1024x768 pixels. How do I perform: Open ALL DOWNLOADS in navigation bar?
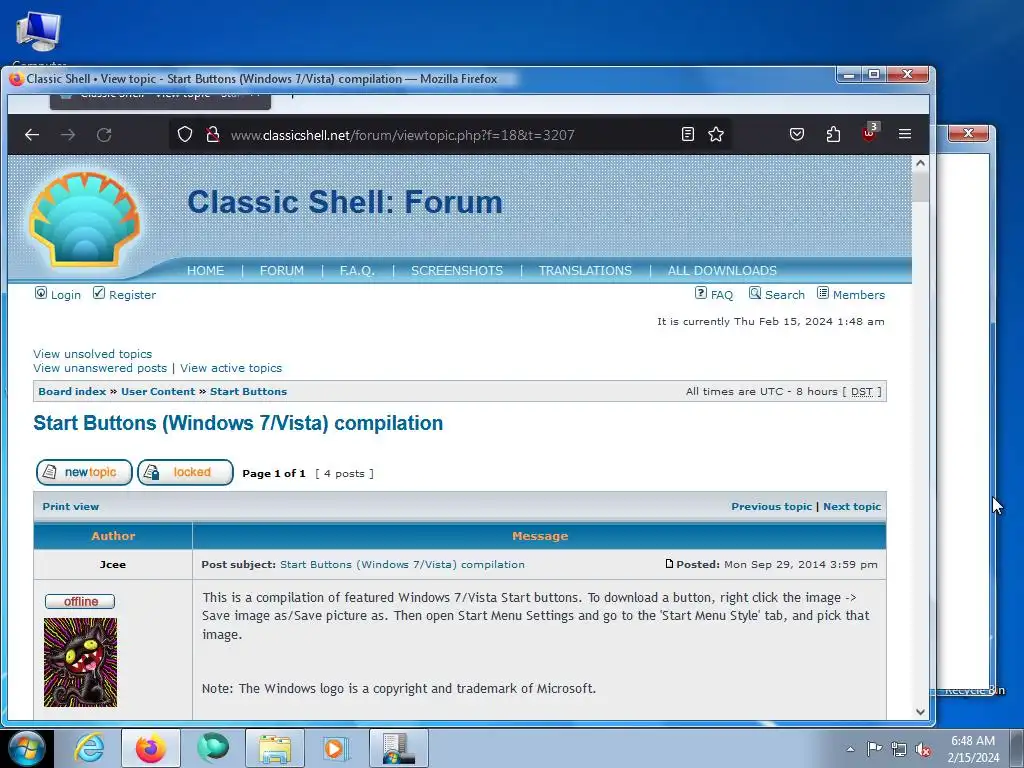(x=722, y=270)
